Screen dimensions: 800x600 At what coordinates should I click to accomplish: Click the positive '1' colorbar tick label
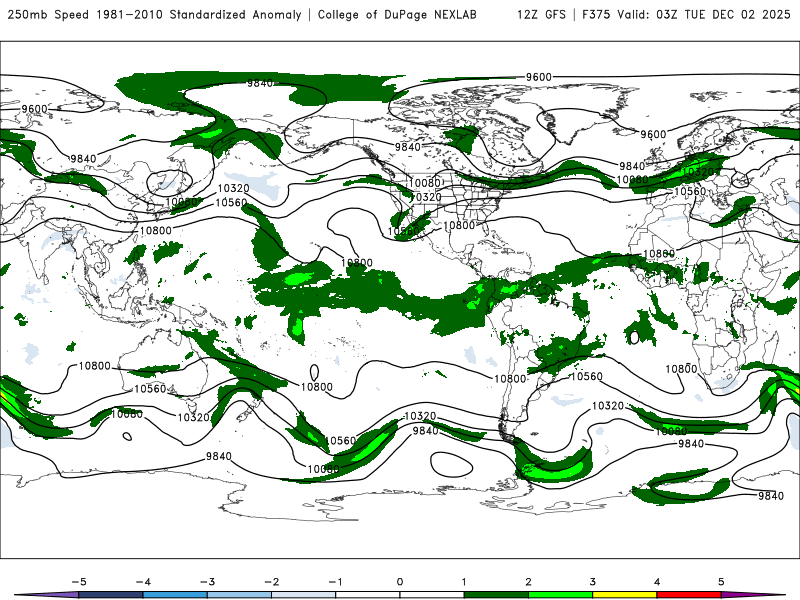tap(464, 582)
